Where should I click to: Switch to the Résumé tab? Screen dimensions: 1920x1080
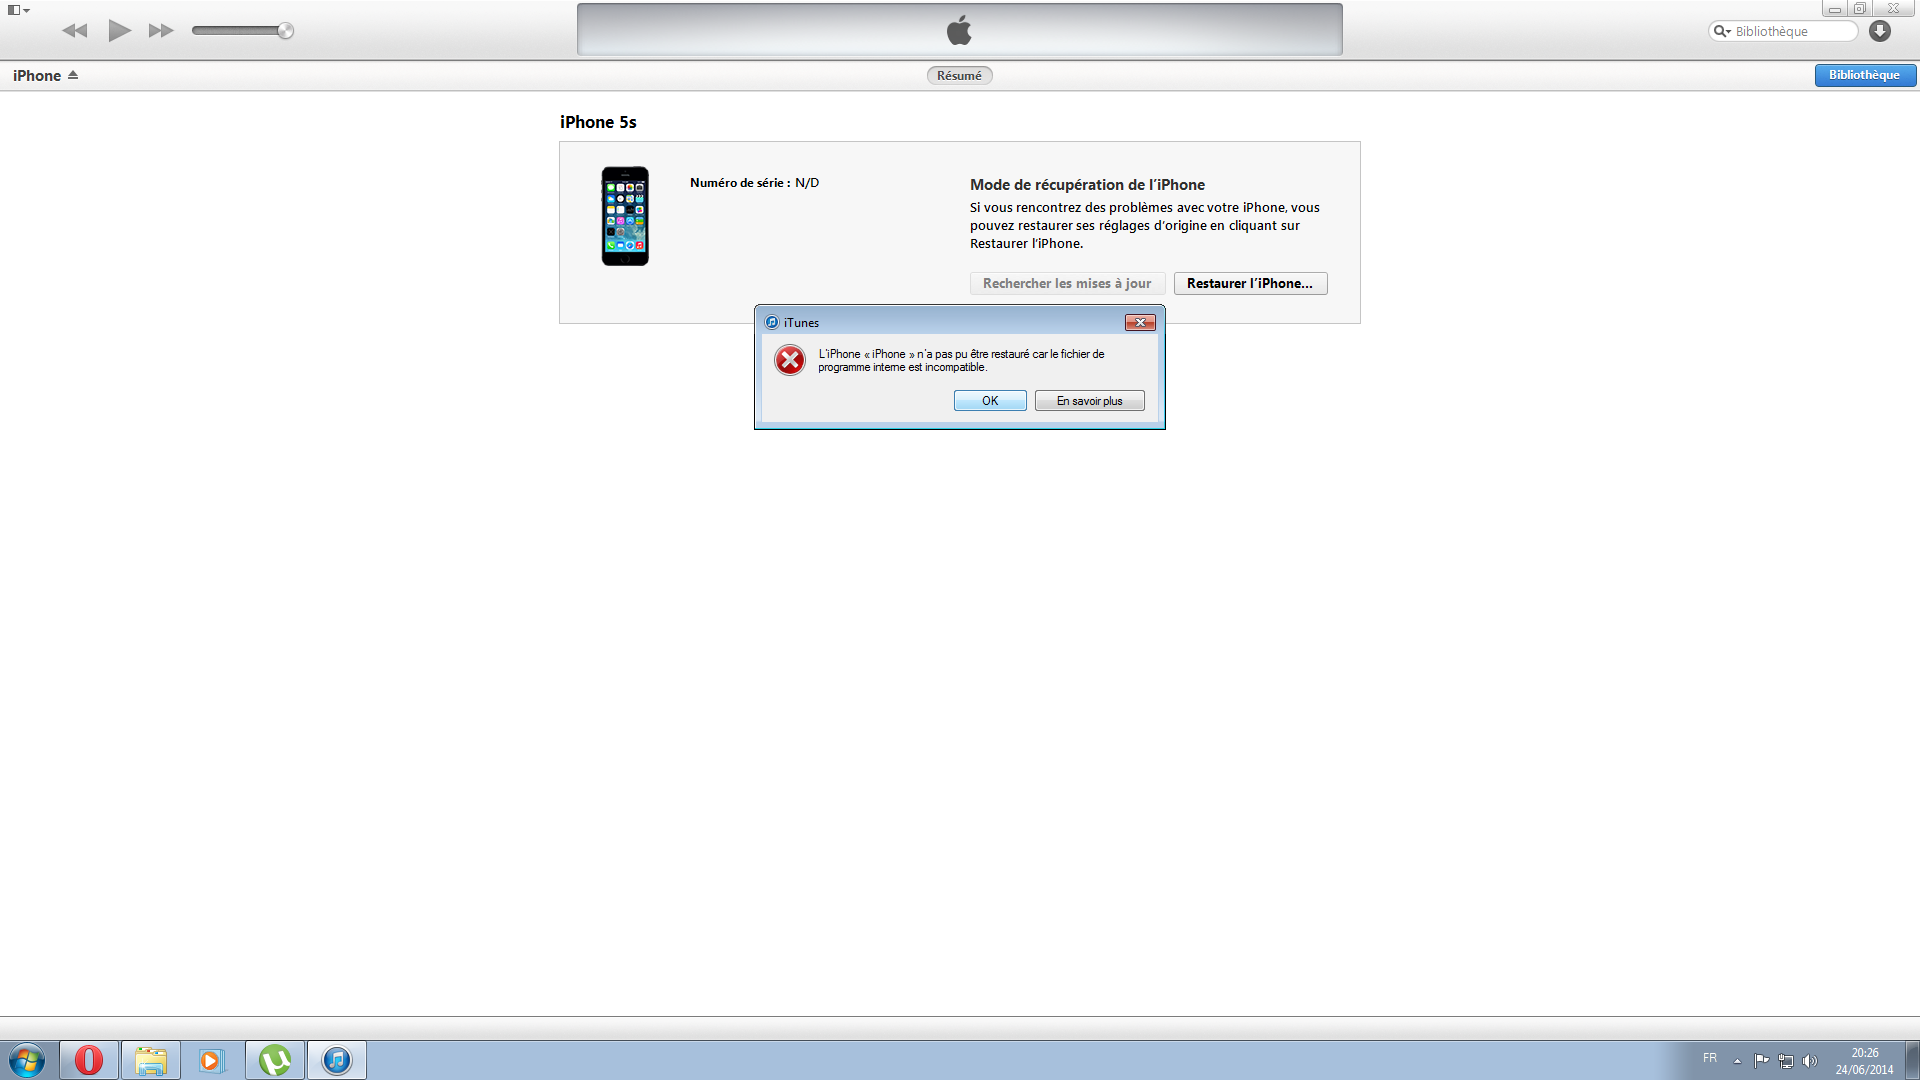959,76
